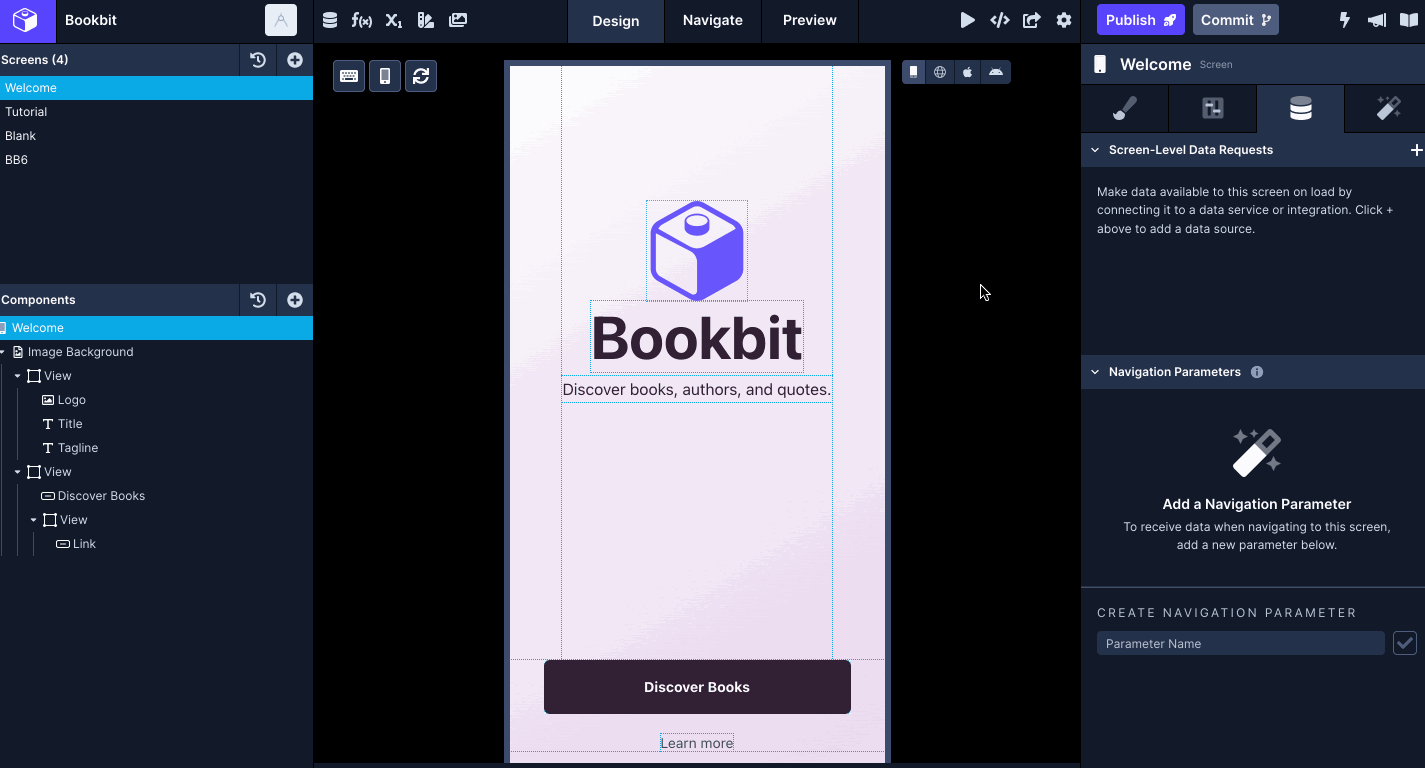Click the refresh canvas icon

pos(421,76)
